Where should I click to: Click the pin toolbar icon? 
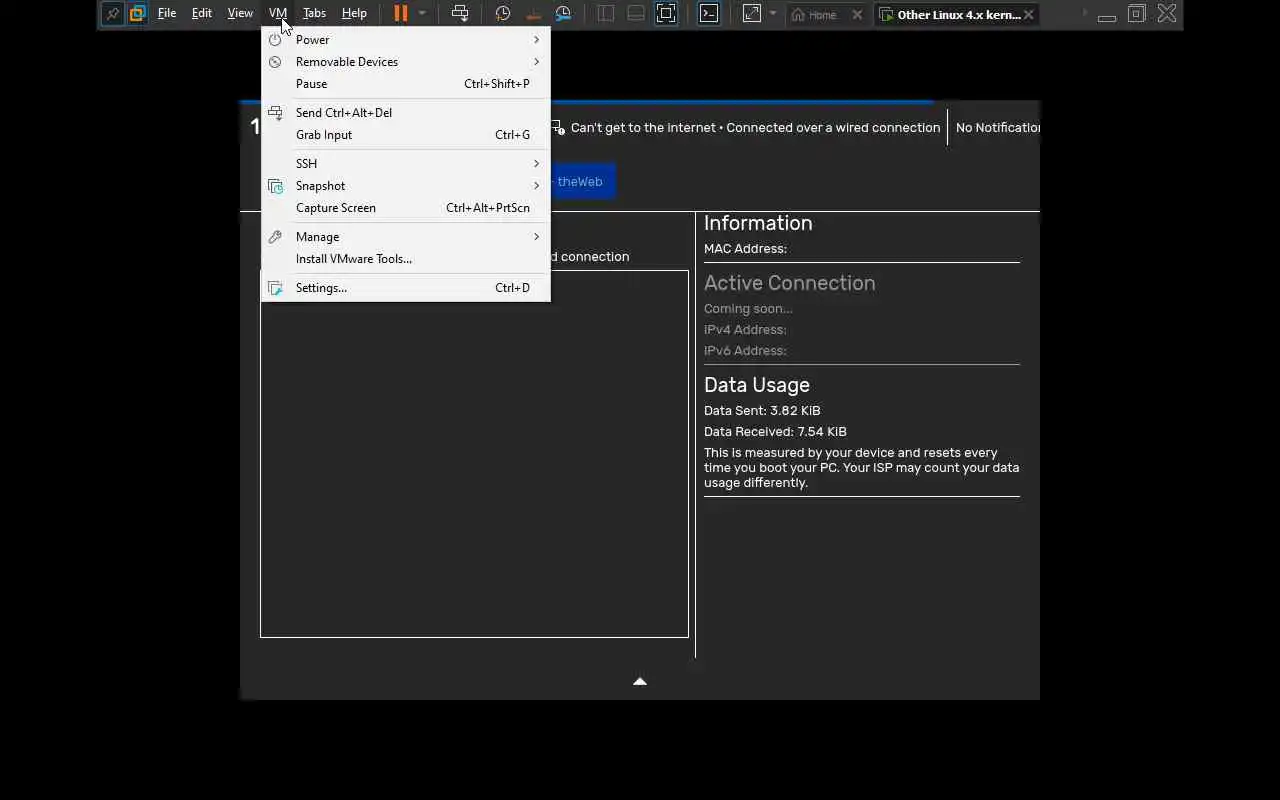pyautogui.click(x=113, y=14)
